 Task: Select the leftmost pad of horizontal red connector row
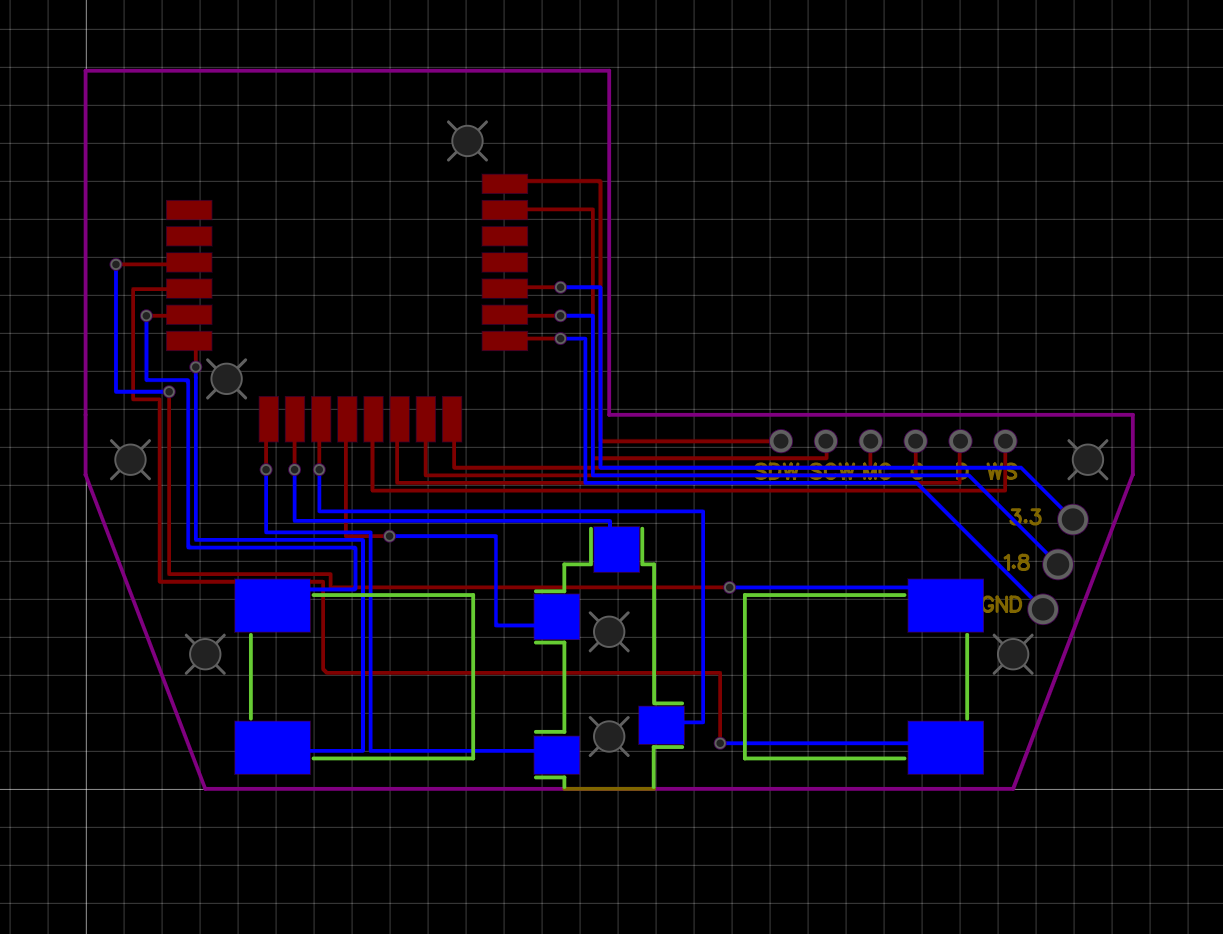coord(268,419)
